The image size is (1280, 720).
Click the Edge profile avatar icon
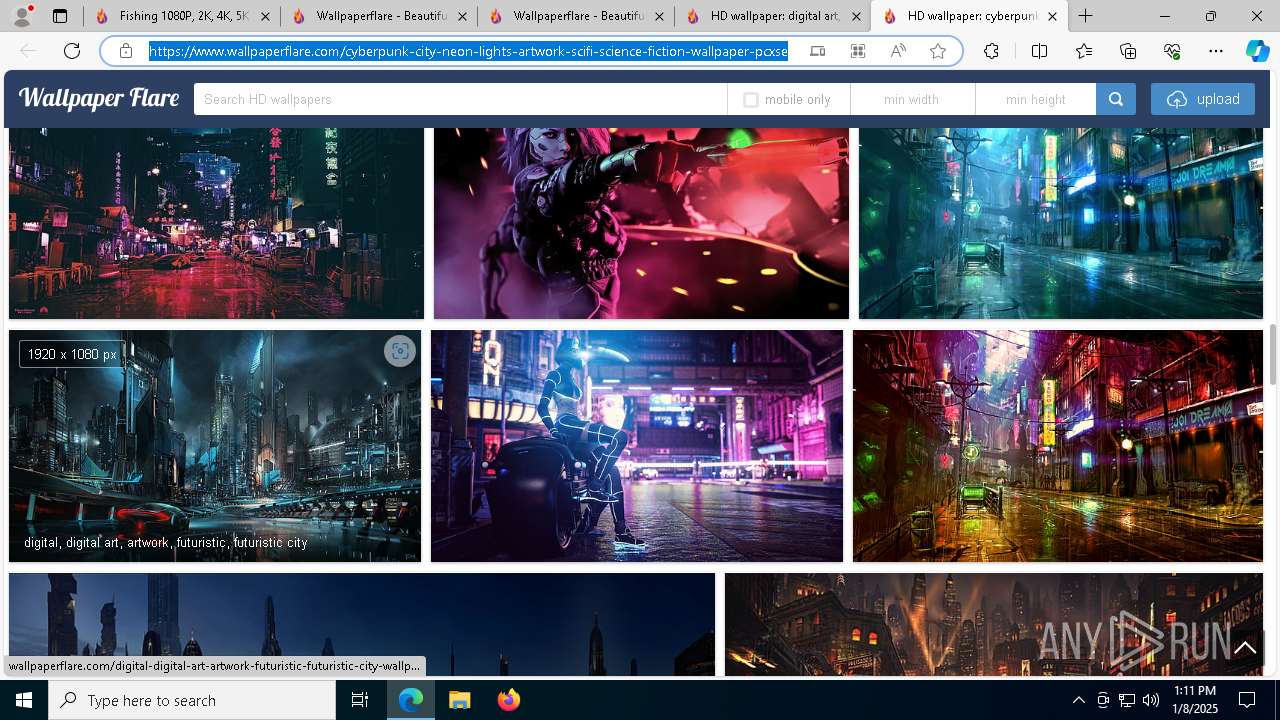coord(21,16)
